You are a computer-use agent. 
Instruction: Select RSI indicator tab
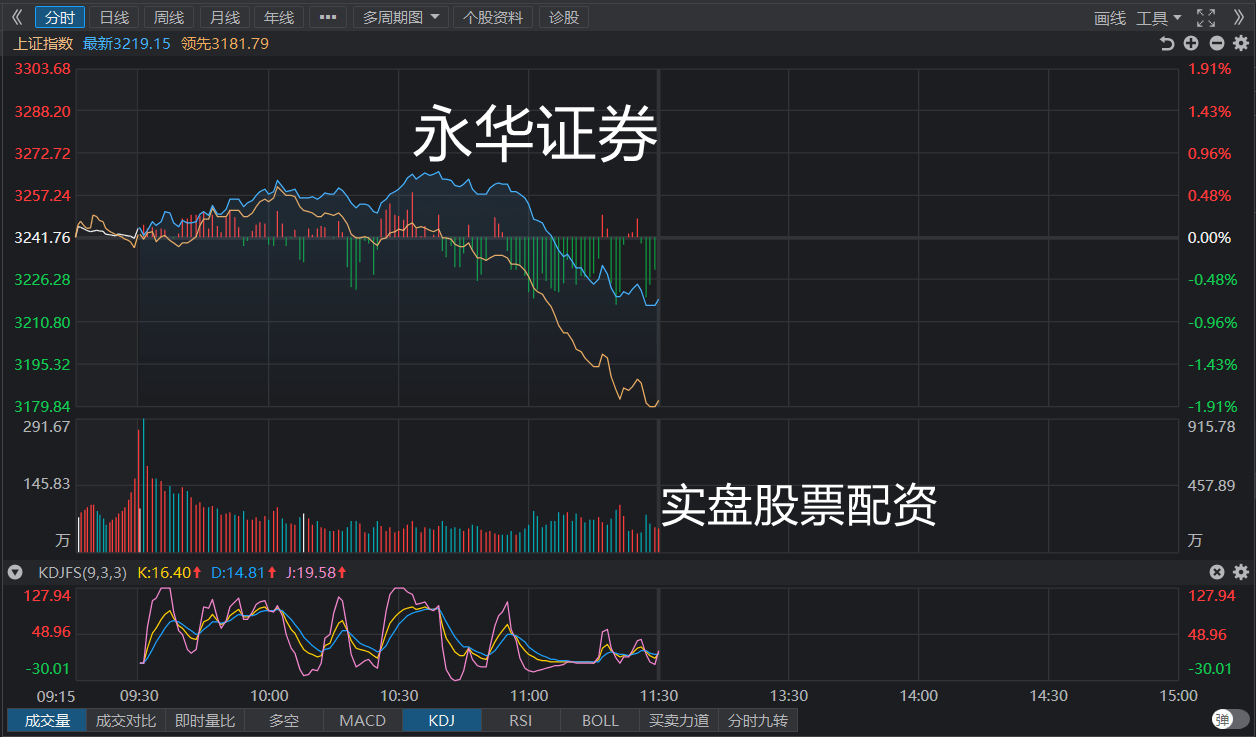tap(521, 720)
